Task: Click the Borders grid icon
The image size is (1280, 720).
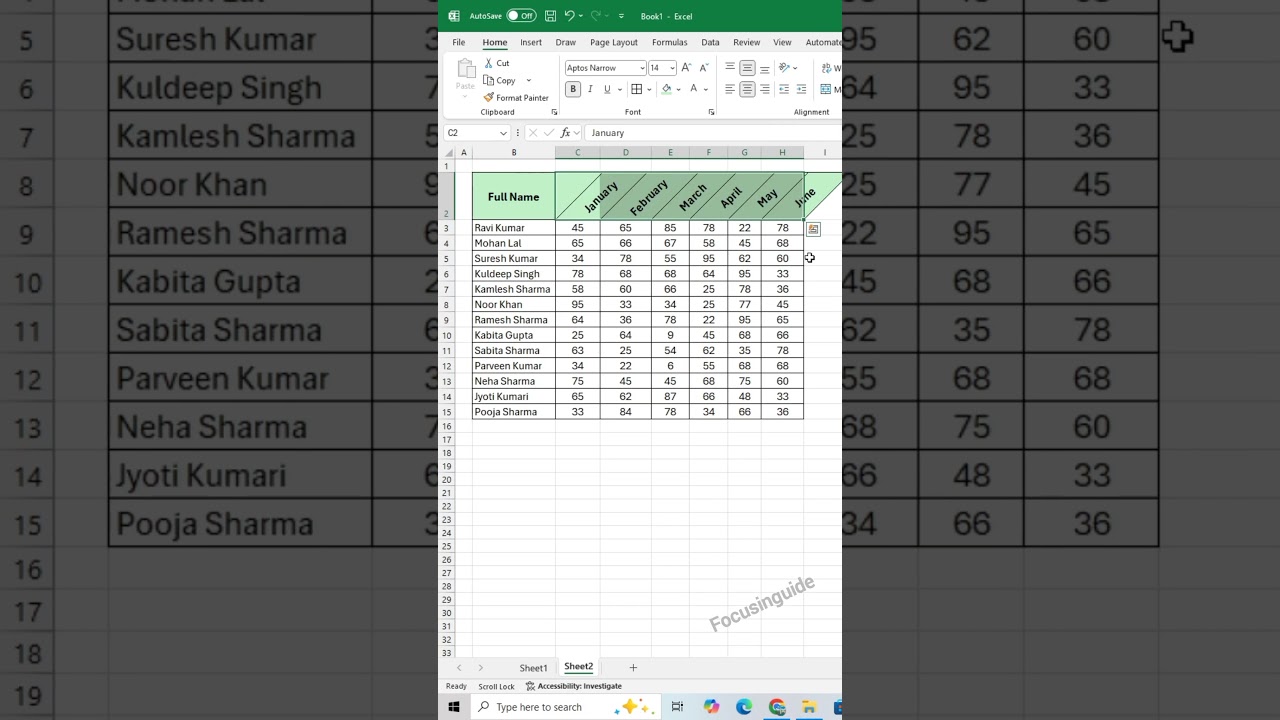Action: [x=636, y=89]
